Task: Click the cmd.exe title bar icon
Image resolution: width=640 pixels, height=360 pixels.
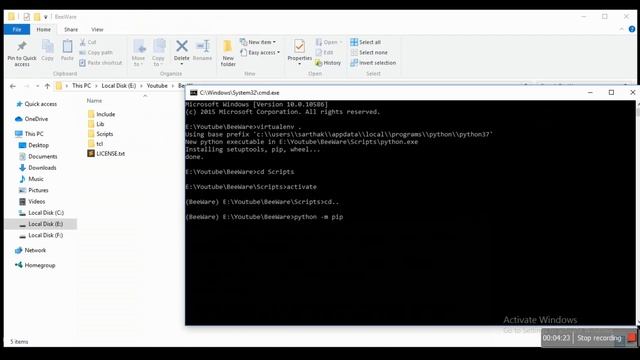Action: (x=194, y=93)
